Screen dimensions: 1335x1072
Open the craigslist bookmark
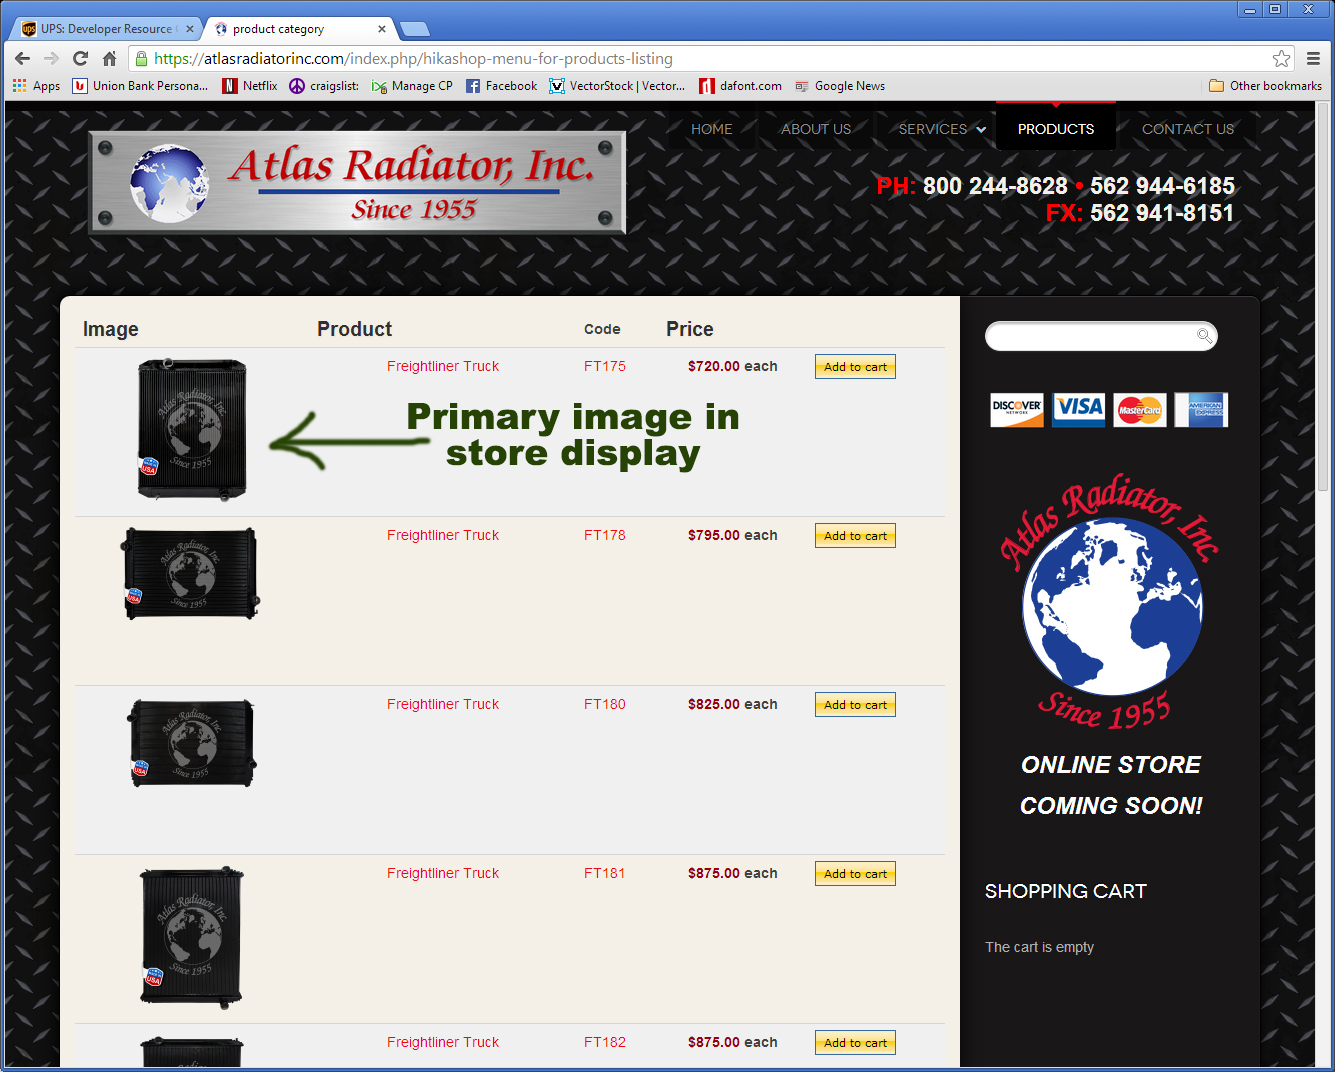324,86
